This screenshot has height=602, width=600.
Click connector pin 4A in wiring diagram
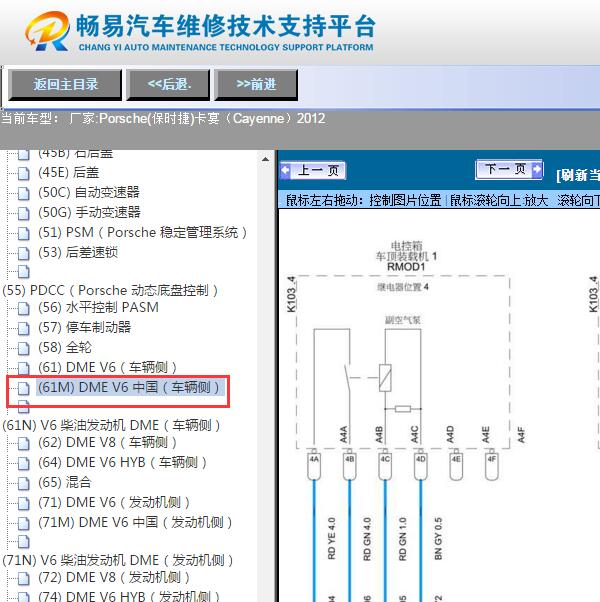314,465
